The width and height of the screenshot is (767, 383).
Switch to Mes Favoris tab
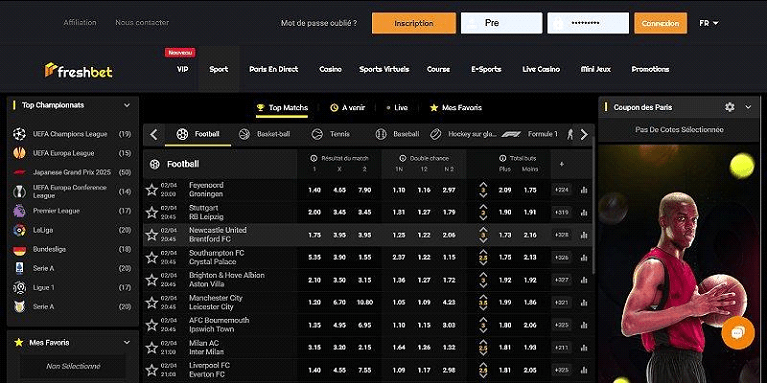(455, 108)
